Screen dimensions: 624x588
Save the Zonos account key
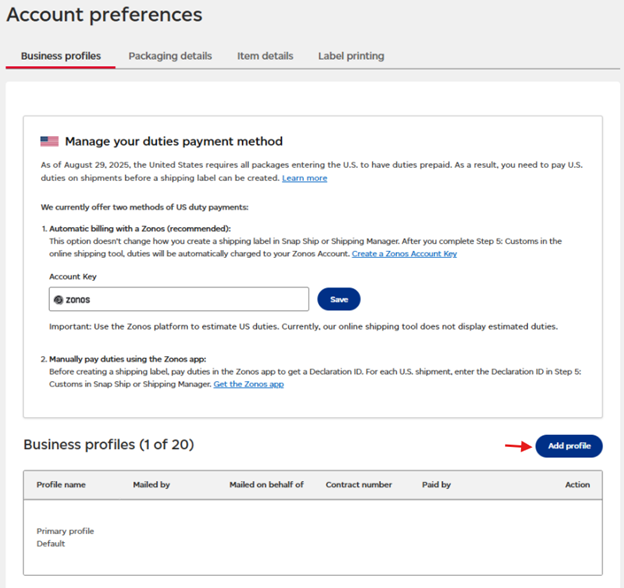click(339, 299)
